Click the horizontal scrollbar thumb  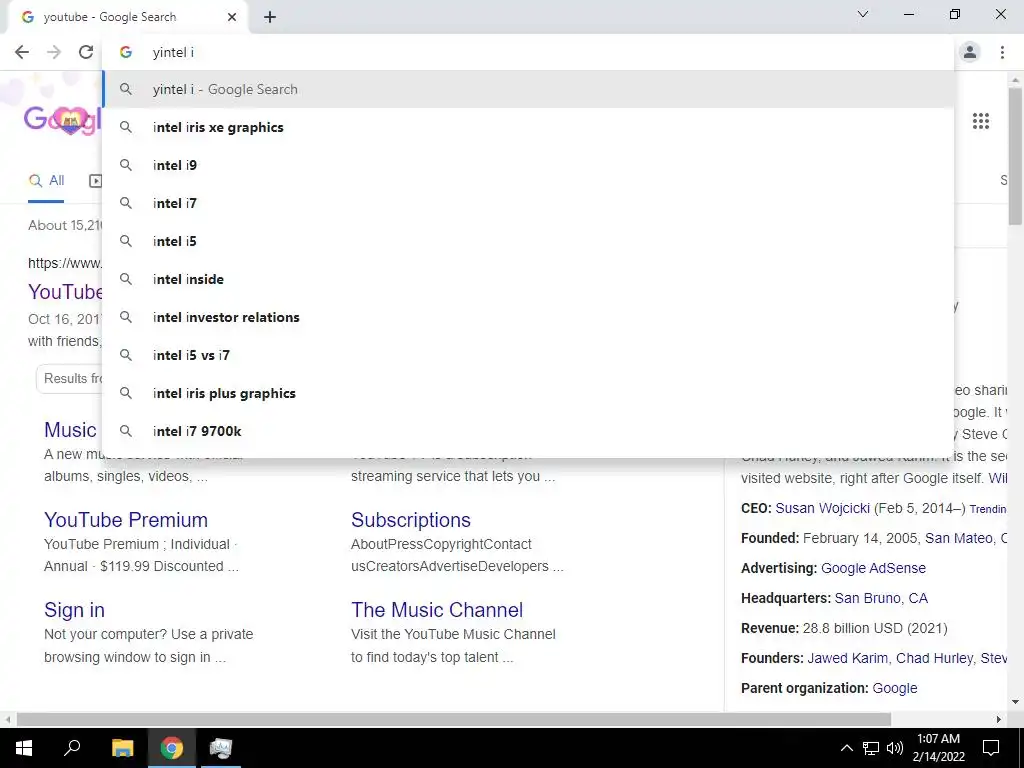point(453,719)
